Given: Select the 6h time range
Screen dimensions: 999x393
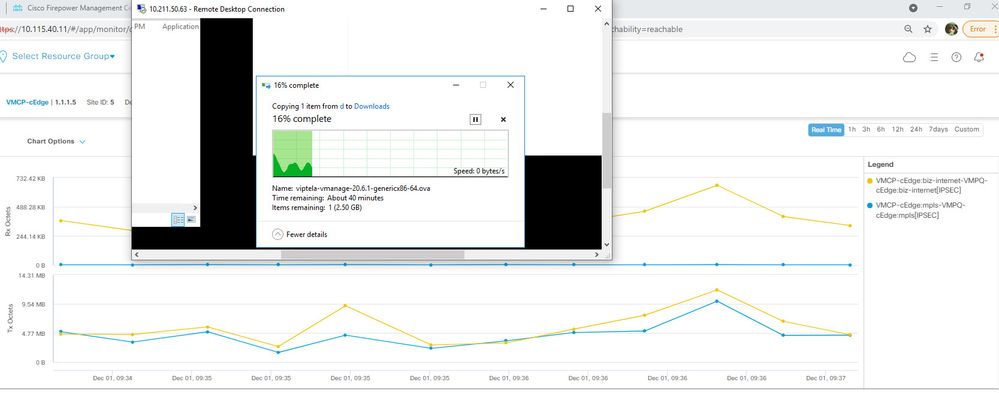Looking at the screenshot, I should pos(880,129).
